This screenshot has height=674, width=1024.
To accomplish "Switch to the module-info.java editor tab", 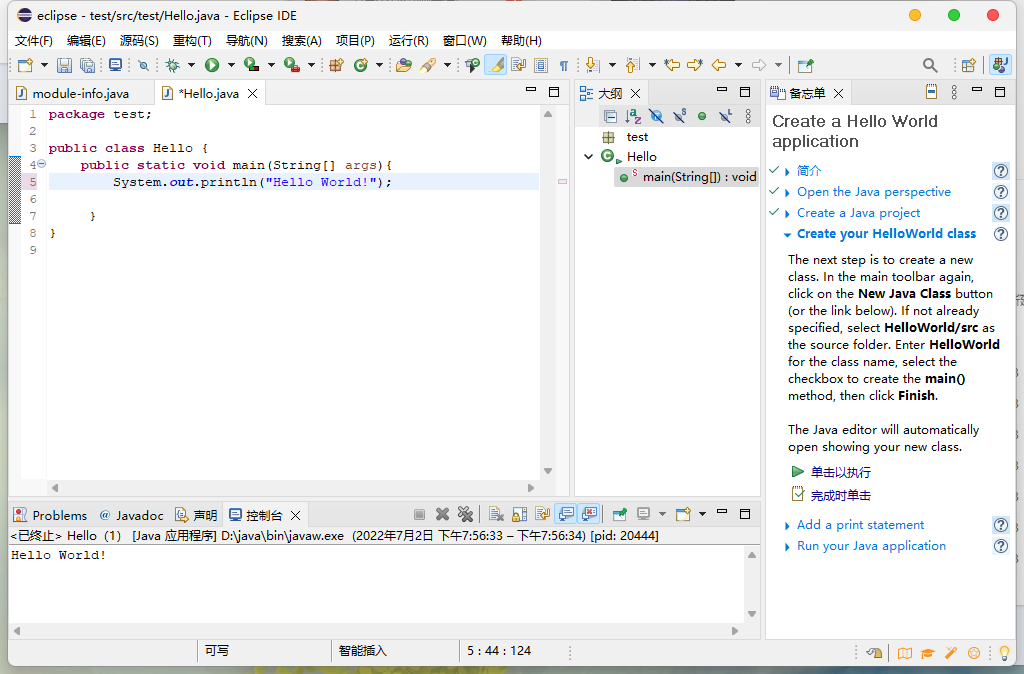I will pos(80,93).
